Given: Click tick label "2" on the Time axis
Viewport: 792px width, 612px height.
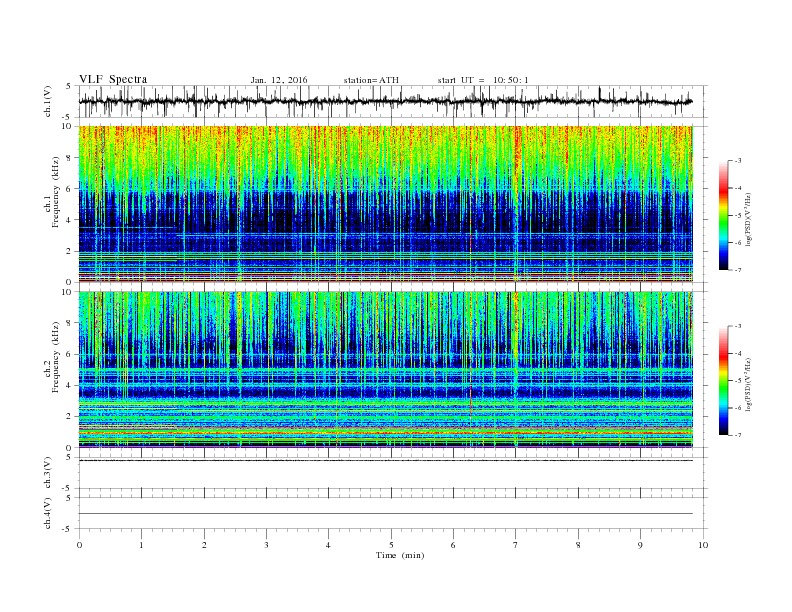Looking at the screenshot, I should [204, 545].
